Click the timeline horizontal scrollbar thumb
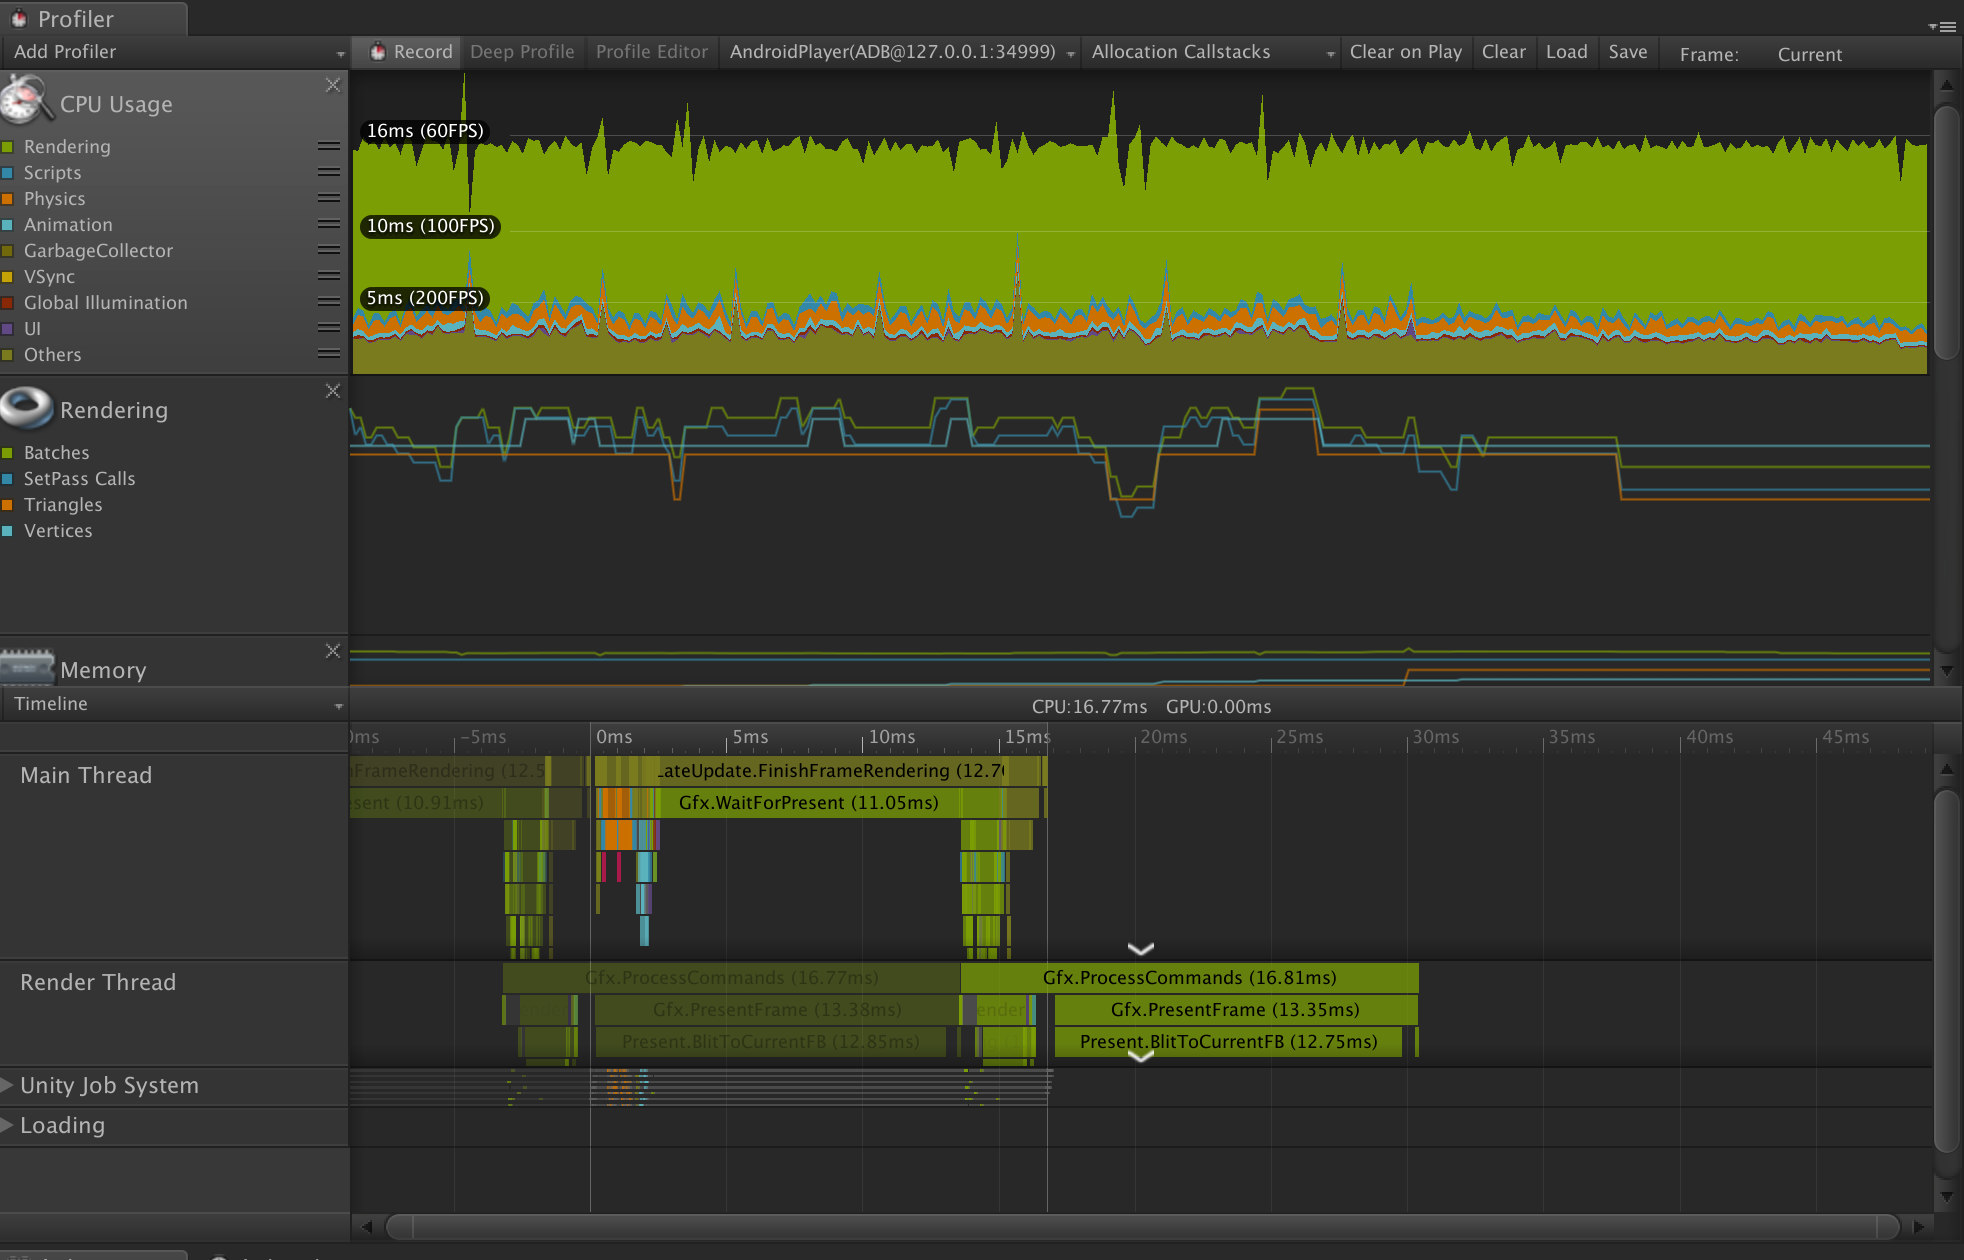The image size is (1964, 1260). (1142, 1226)
